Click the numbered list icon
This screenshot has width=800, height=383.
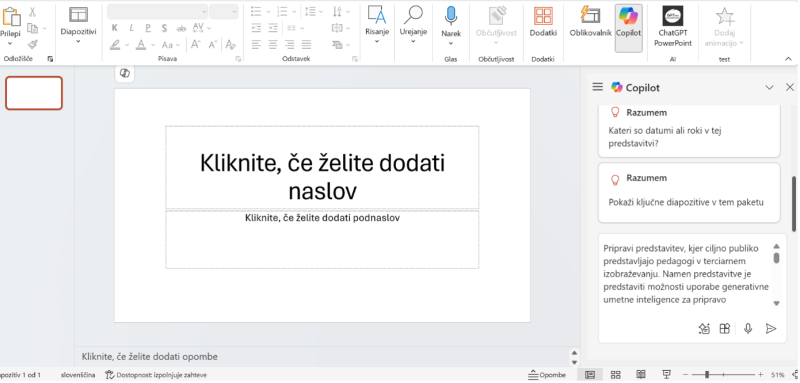pos(282,12)
